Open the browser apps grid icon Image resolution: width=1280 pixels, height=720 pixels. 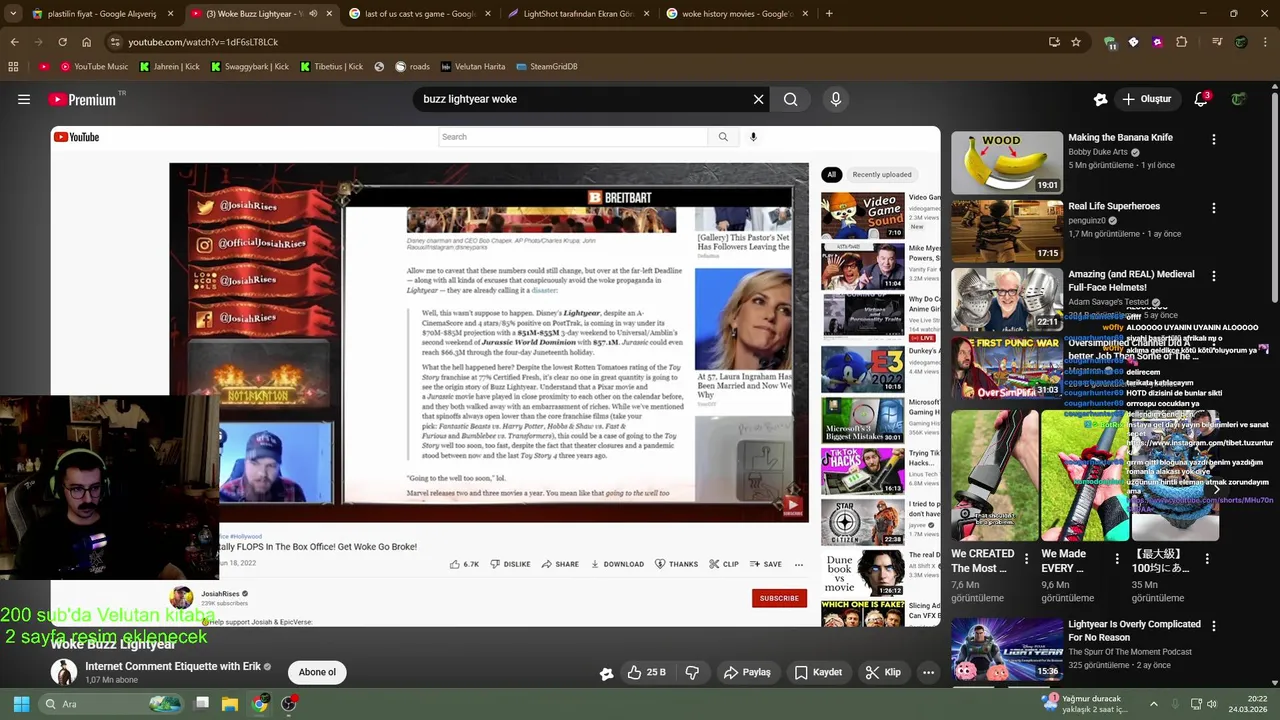click(x=13, y=67)
